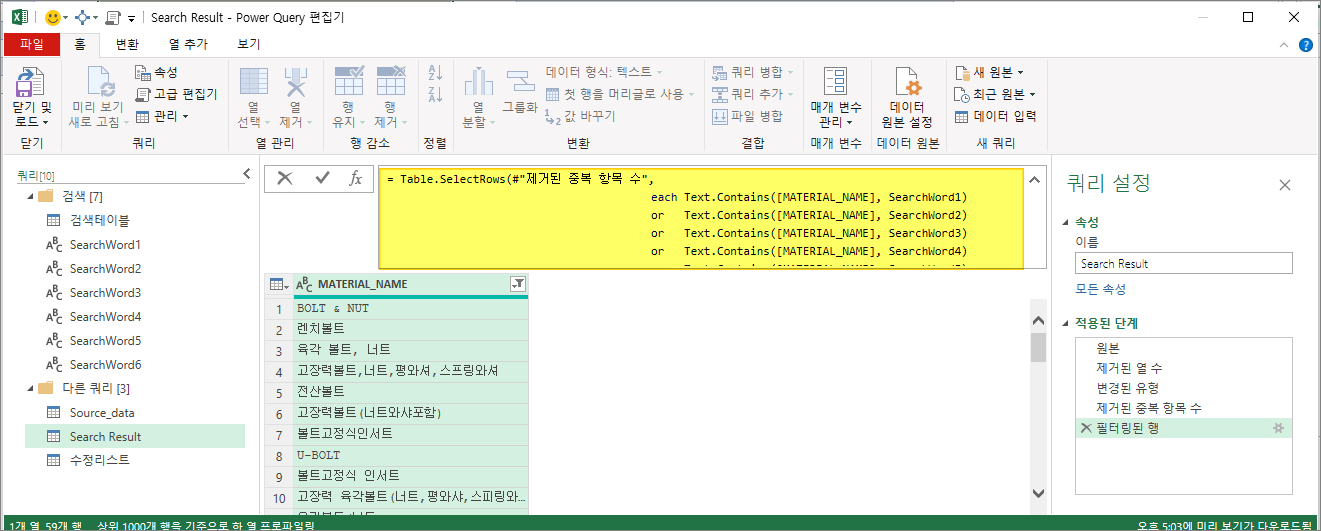Confirm formula with checkmark button
1321x531 pixels.
[x=322, y=178]
